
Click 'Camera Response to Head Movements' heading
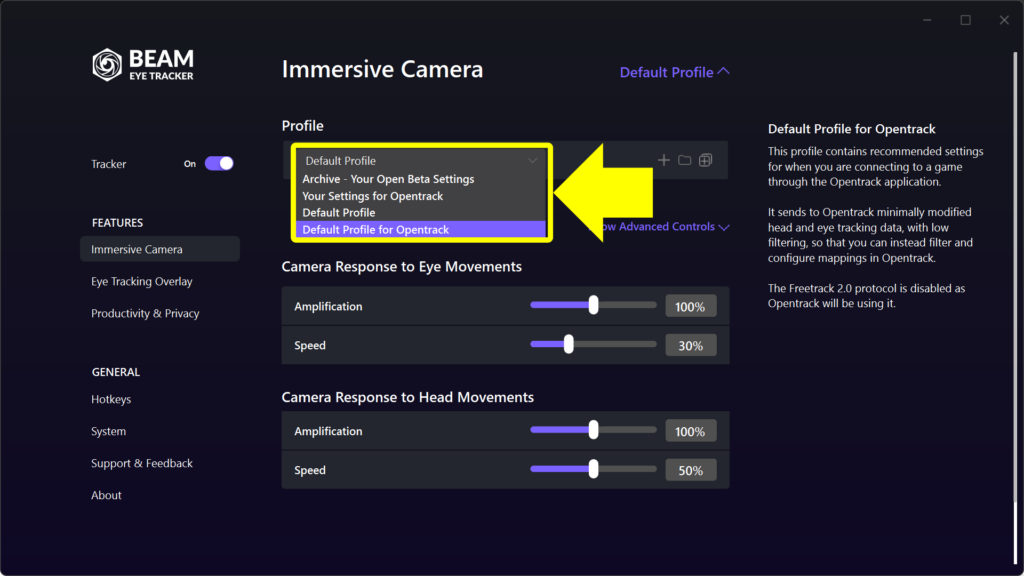click(x=408, y=397)
